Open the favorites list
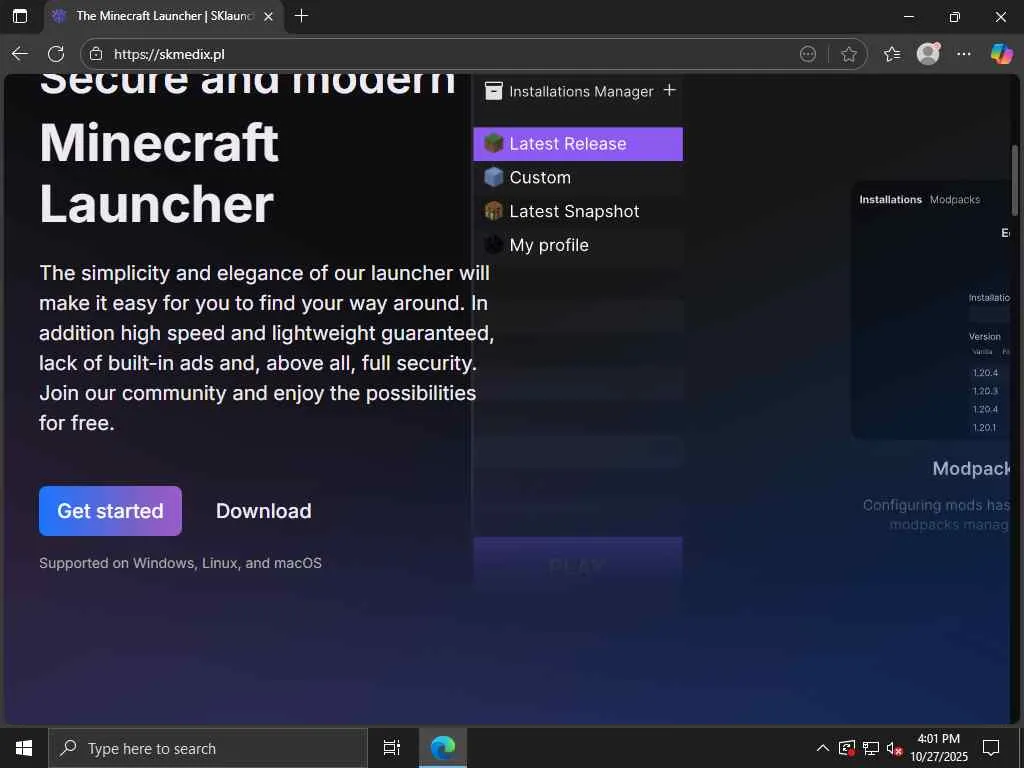Viewport: 1024px width, 768px height. [892, 54]
